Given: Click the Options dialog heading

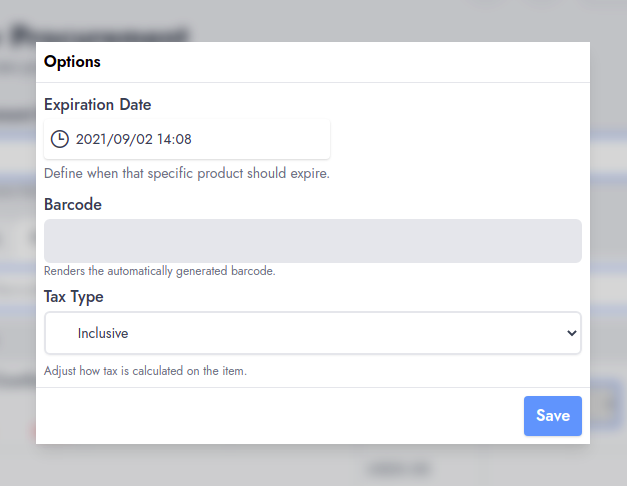Looking at the screenshot, I should click(x=72, y=62).
